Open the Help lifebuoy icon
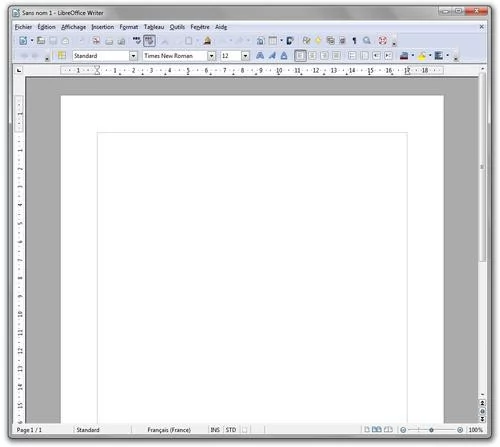Viewport: 500px width, 447px height. click(382, 41)
